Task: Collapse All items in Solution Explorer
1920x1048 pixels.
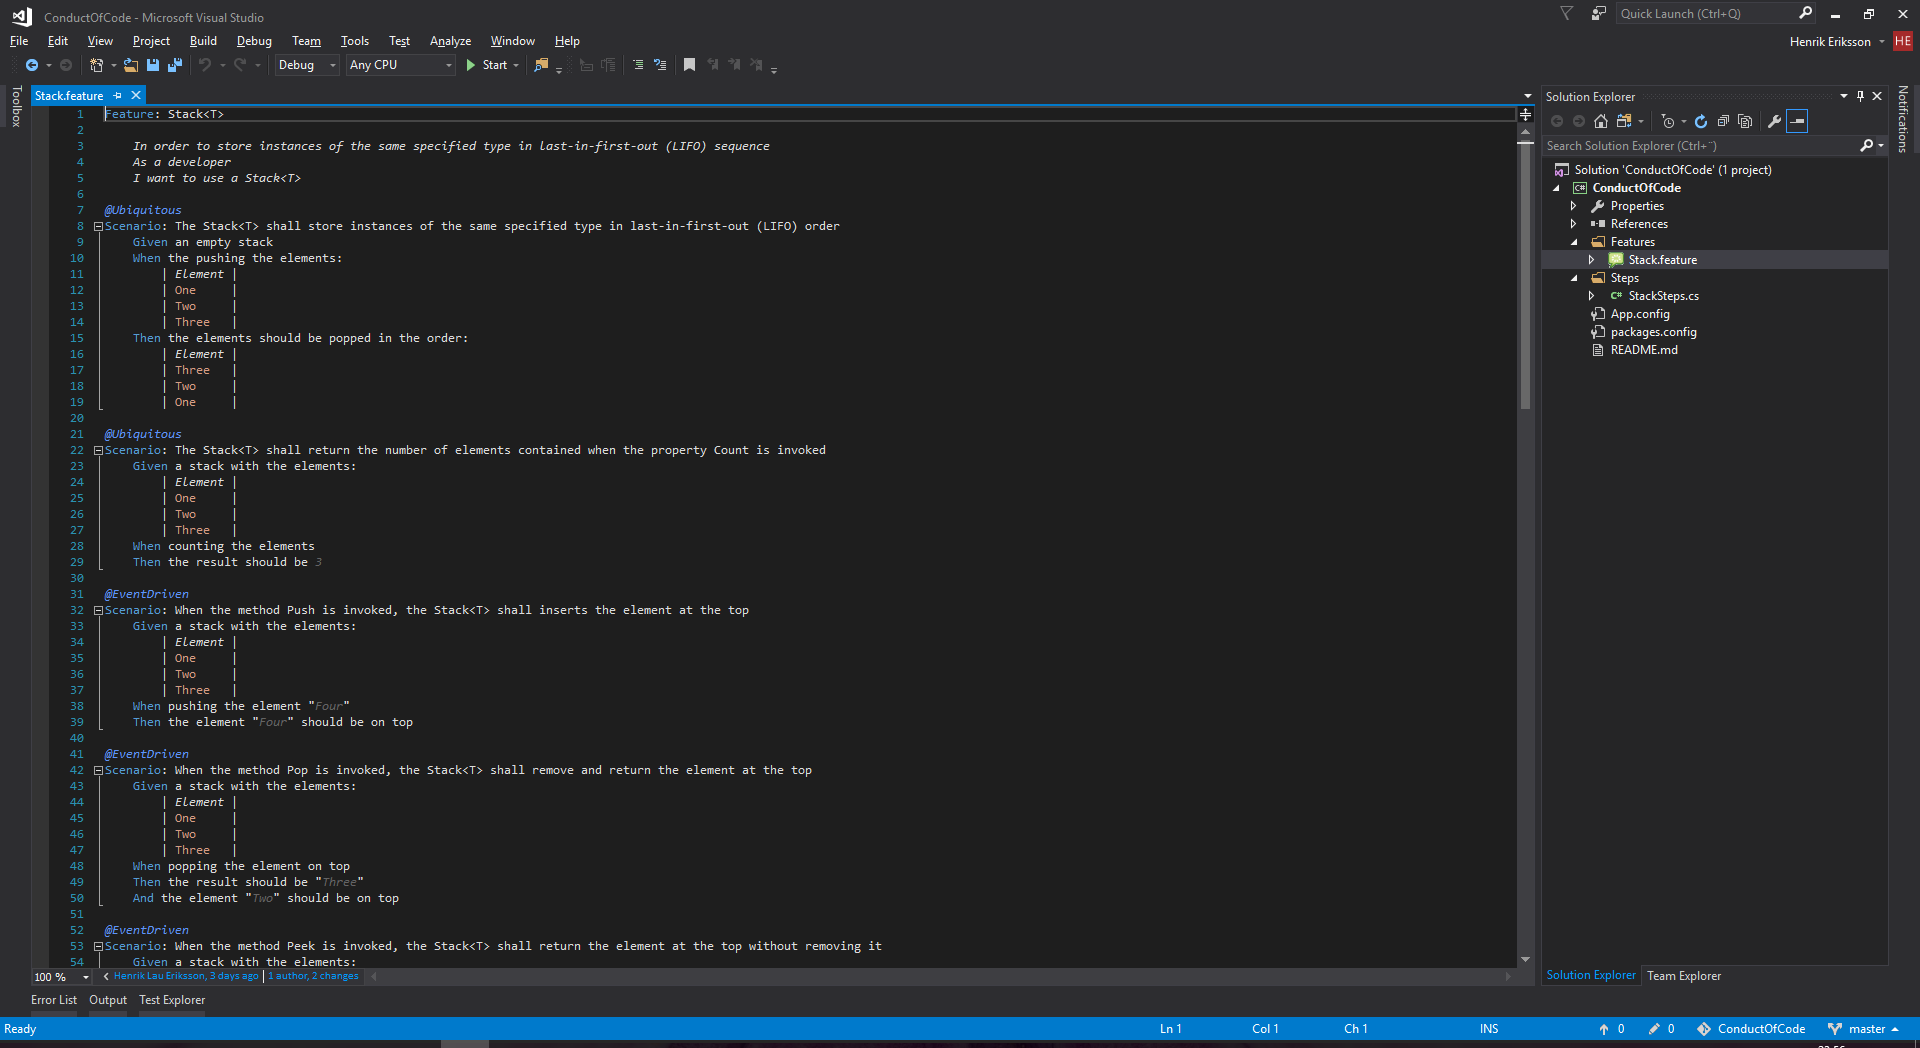Action: [1723, 121]
